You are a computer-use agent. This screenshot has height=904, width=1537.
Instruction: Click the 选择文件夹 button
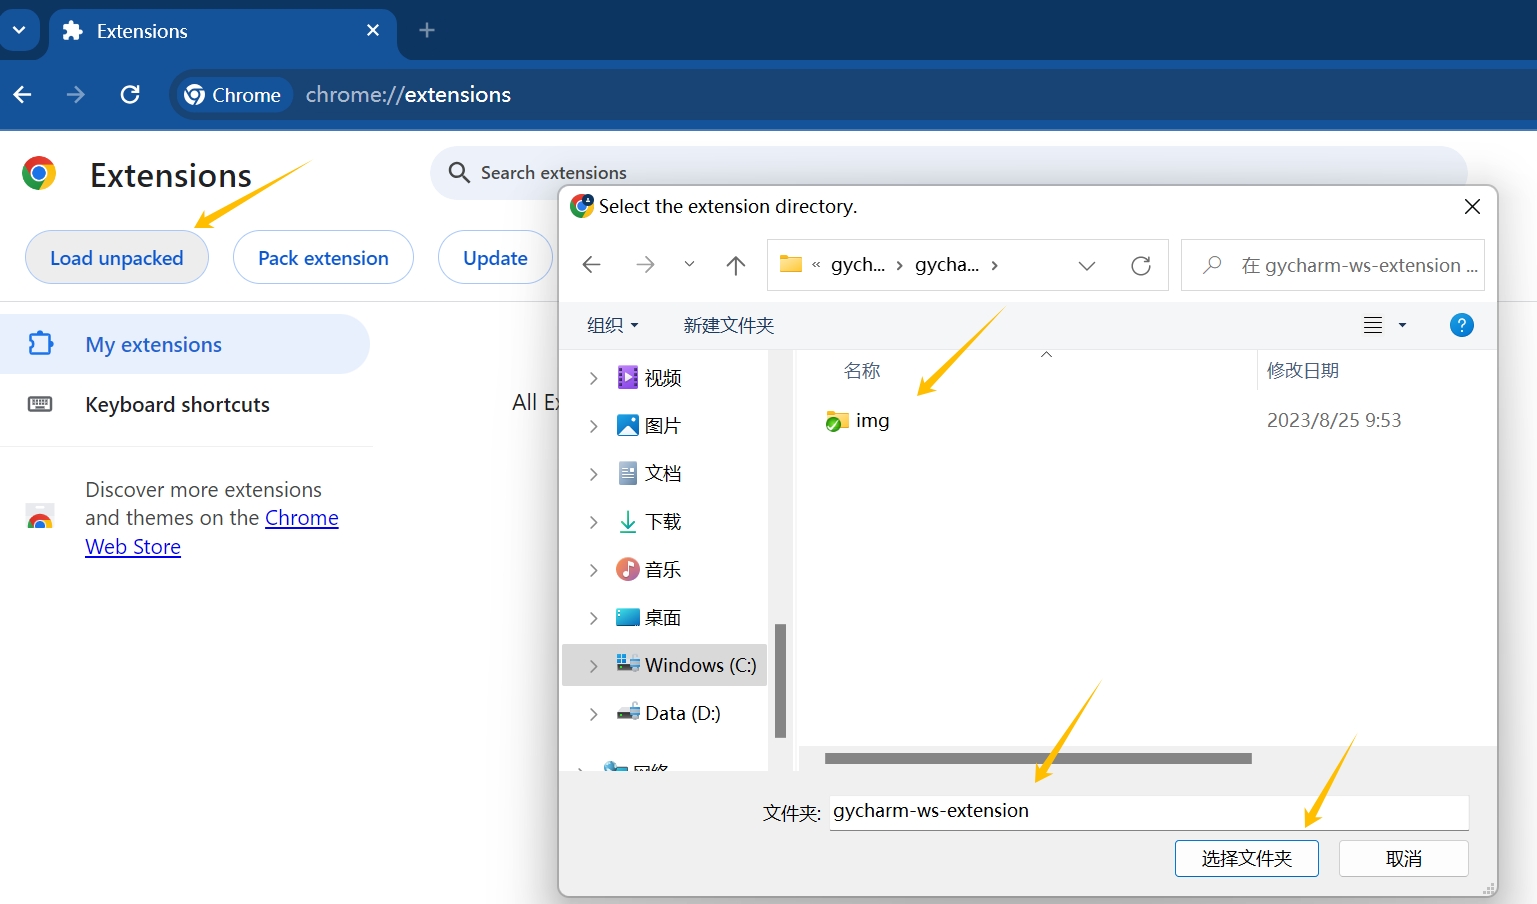tap(1246, 859)
